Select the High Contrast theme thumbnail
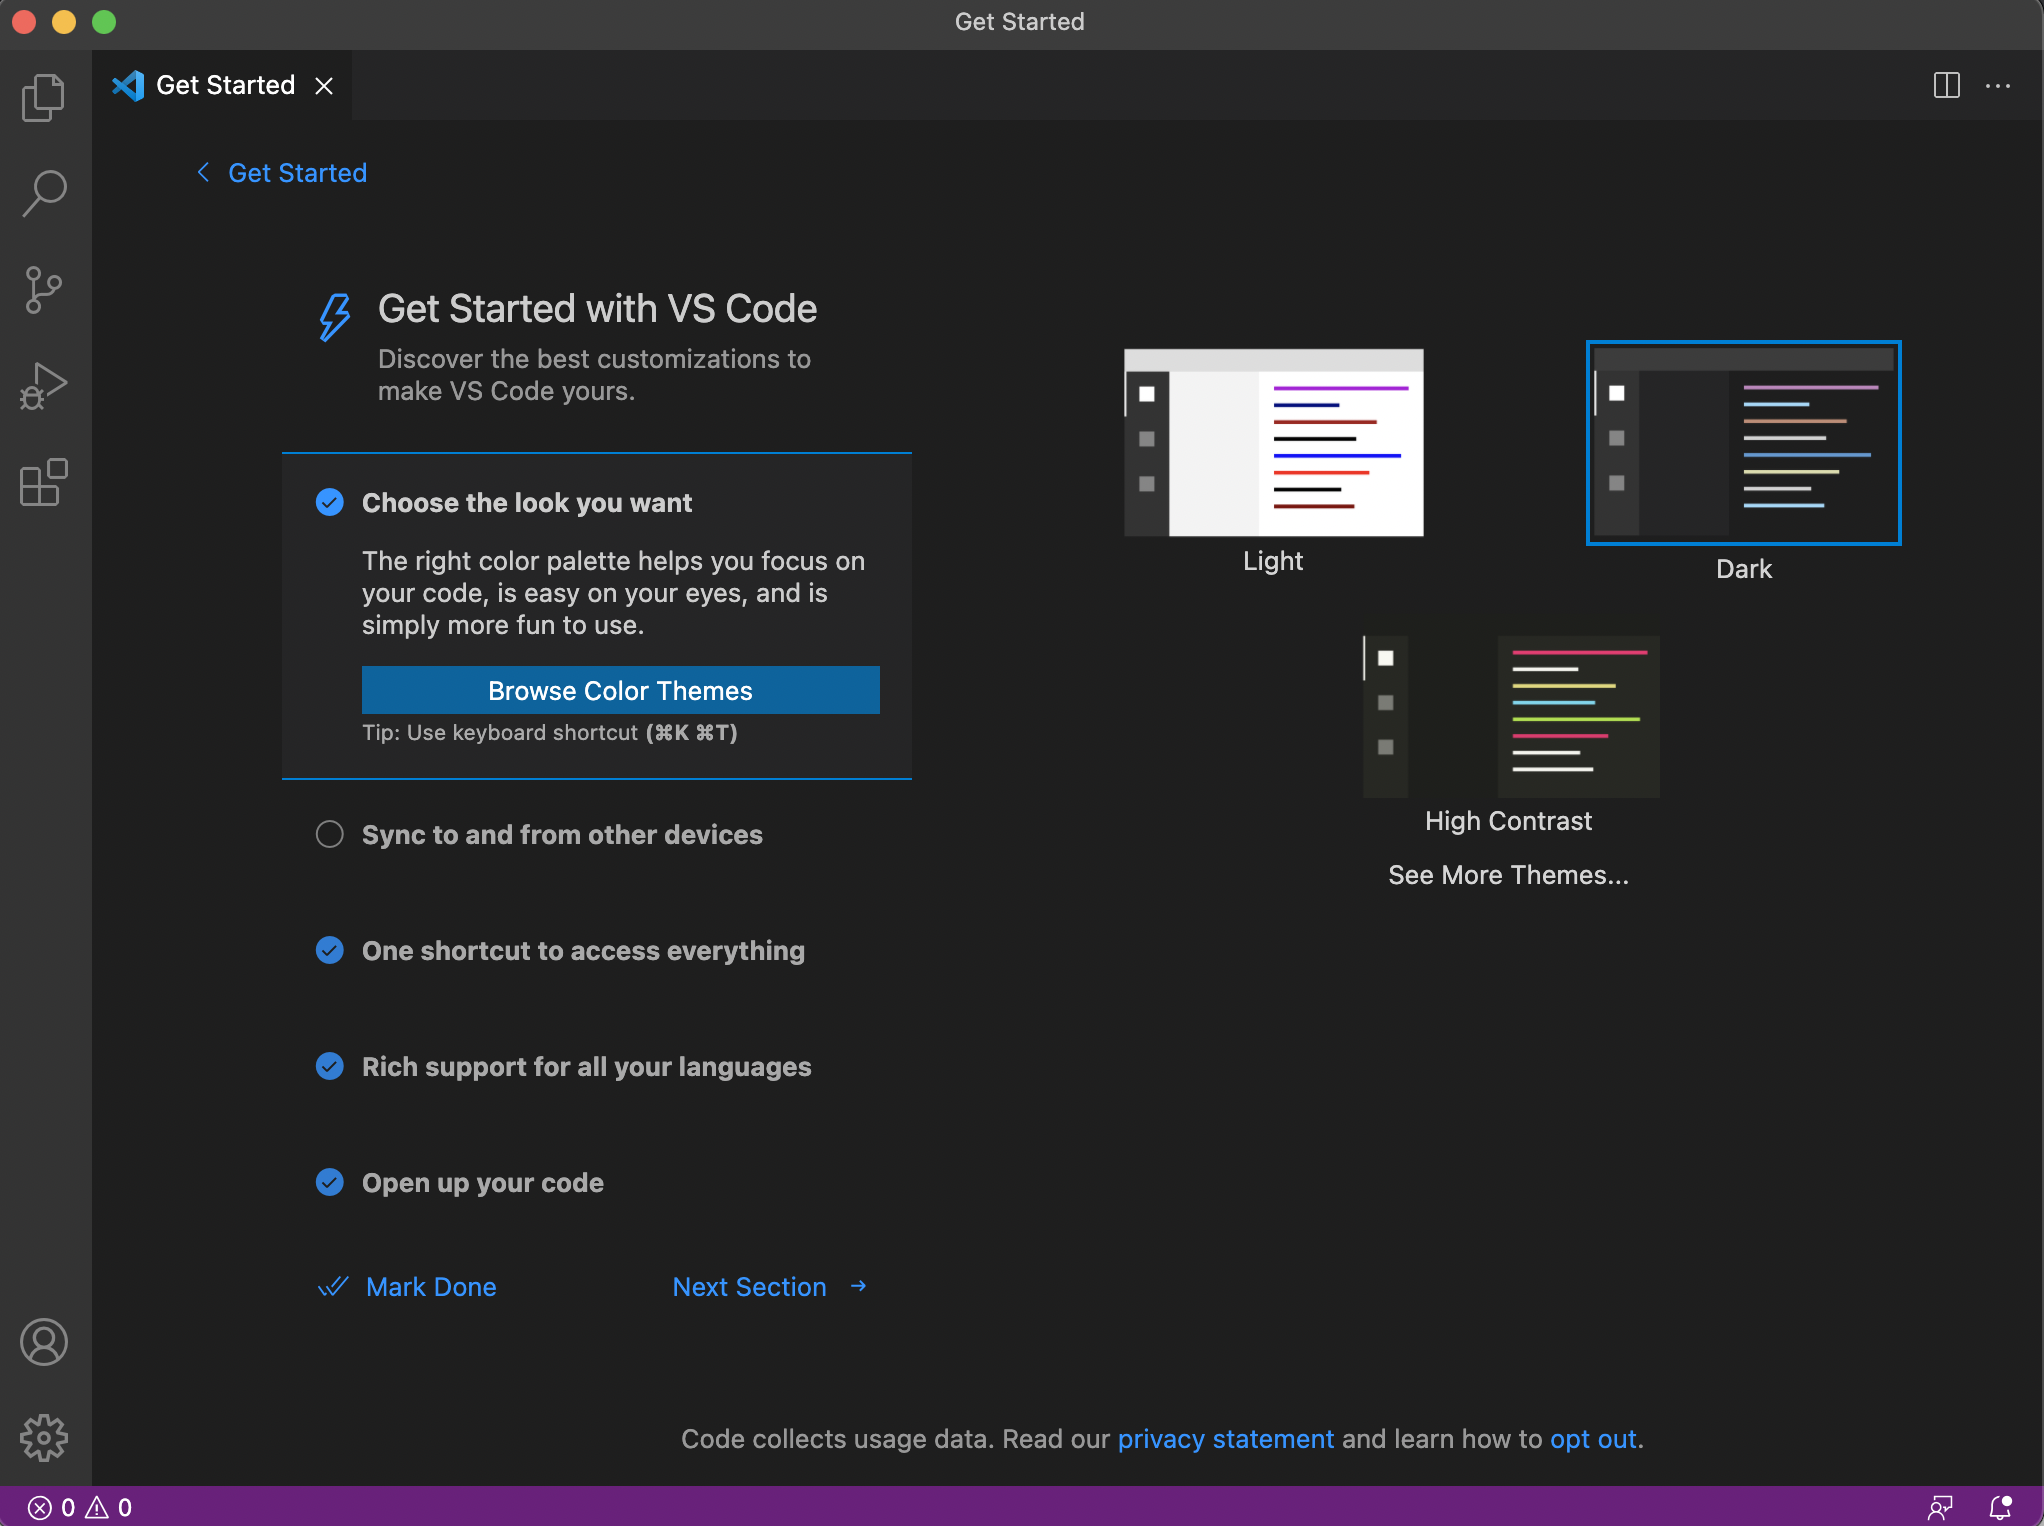This screenshot has height=1526, width=2044. pyautogui.click(x=1509, y=717)
